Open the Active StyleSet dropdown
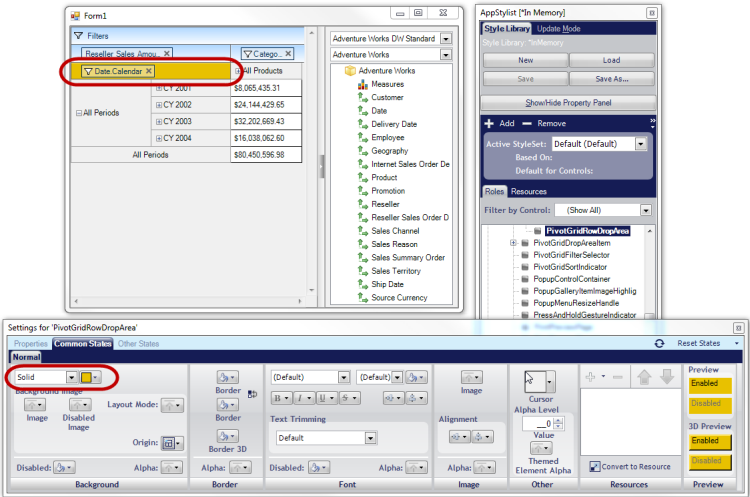The width and height of the screenshot is (750, 497). coord(640,144)
